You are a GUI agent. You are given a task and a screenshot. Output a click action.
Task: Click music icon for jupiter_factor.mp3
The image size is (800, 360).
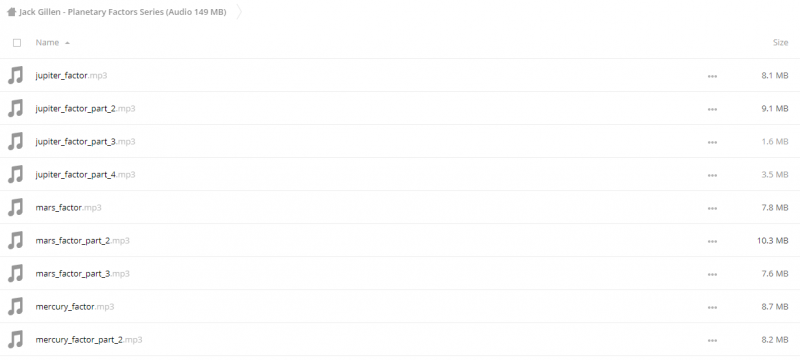tap(16, 75)
